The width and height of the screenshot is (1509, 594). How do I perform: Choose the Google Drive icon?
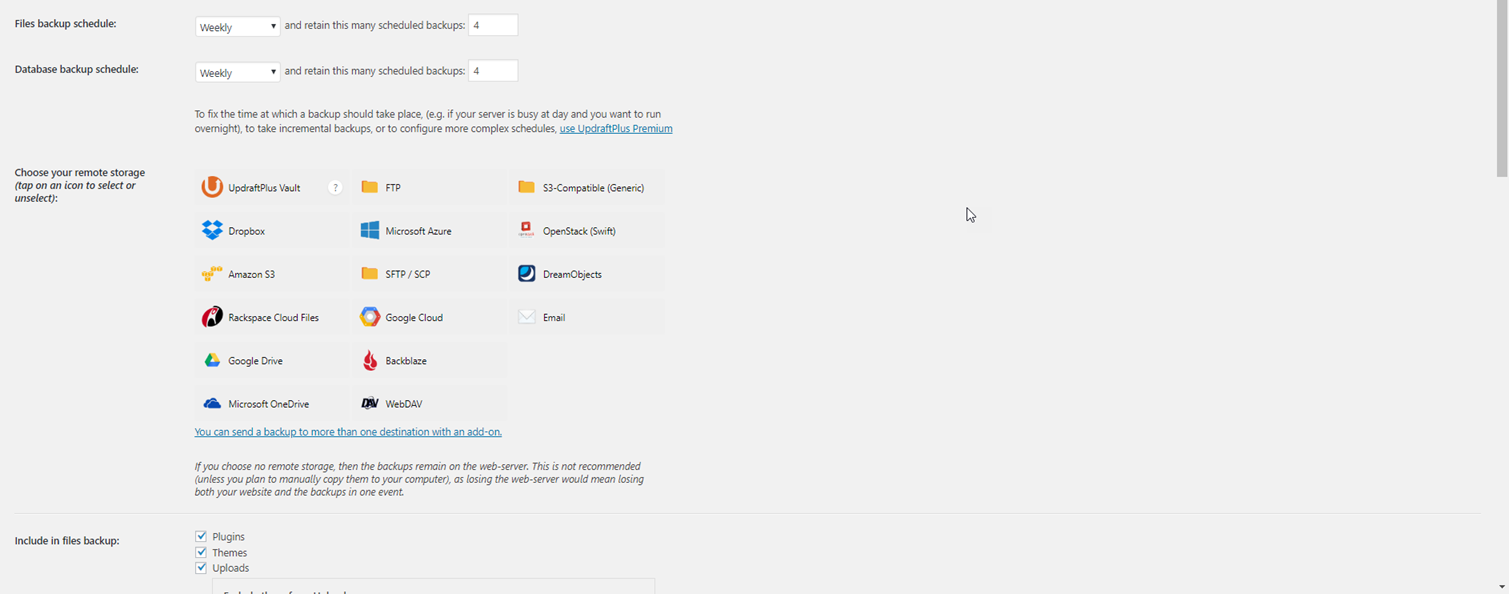(212, 361)
